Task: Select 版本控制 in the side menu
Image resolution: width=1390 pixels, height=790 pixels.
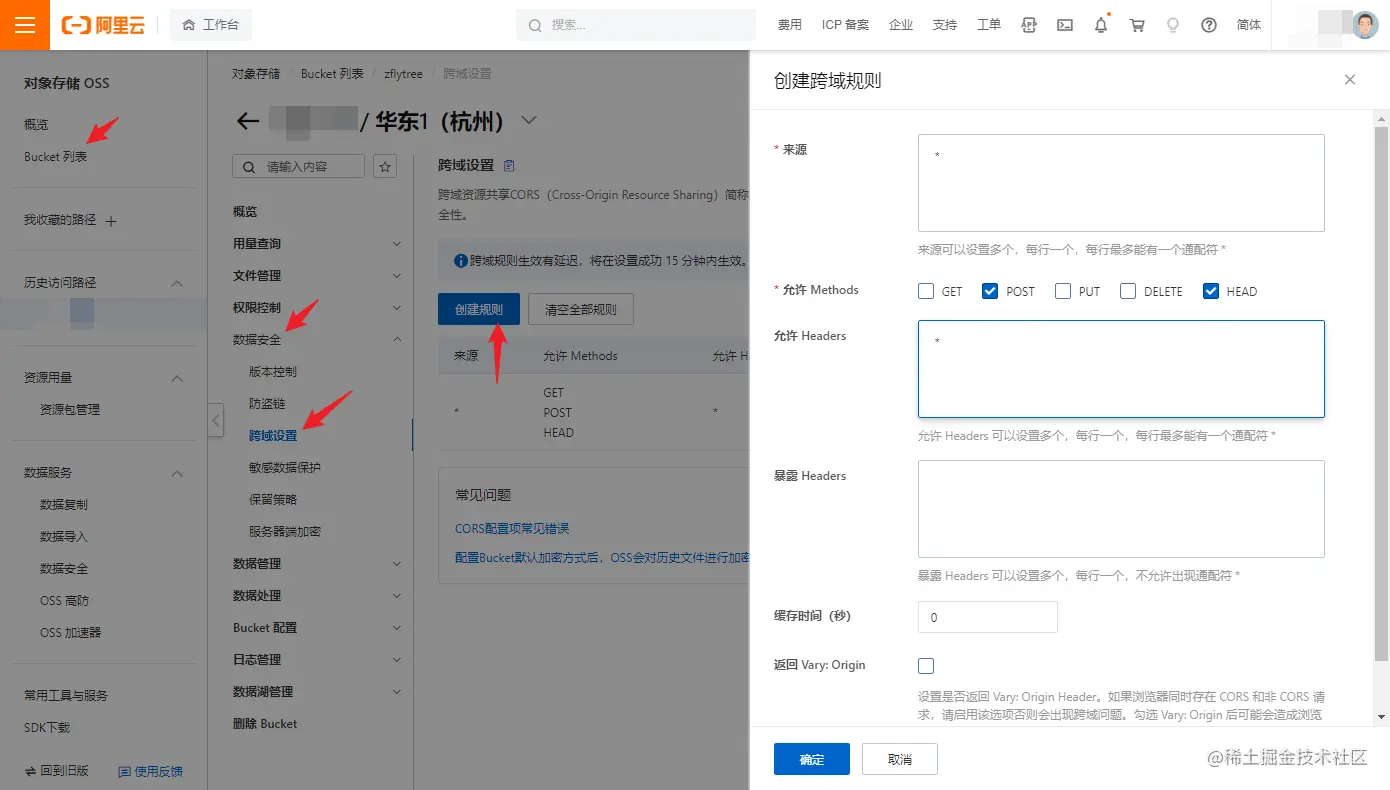Action: click(273, 372)
